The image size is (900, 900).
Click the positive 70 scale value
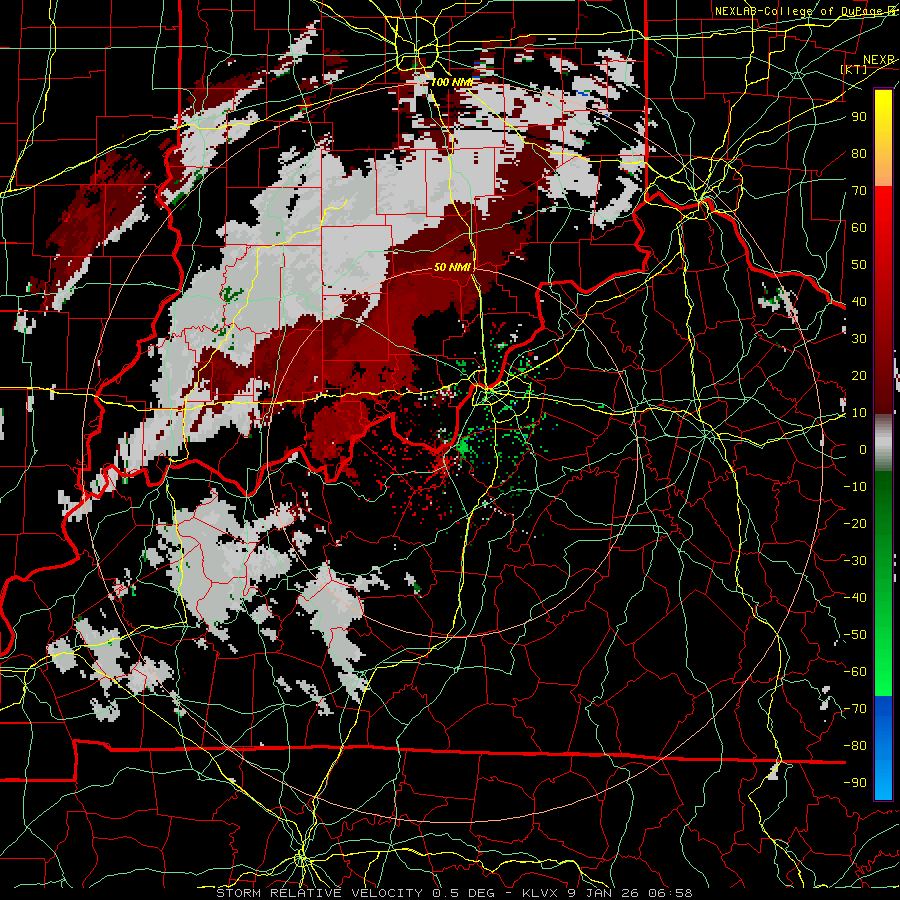click(859, 191)
